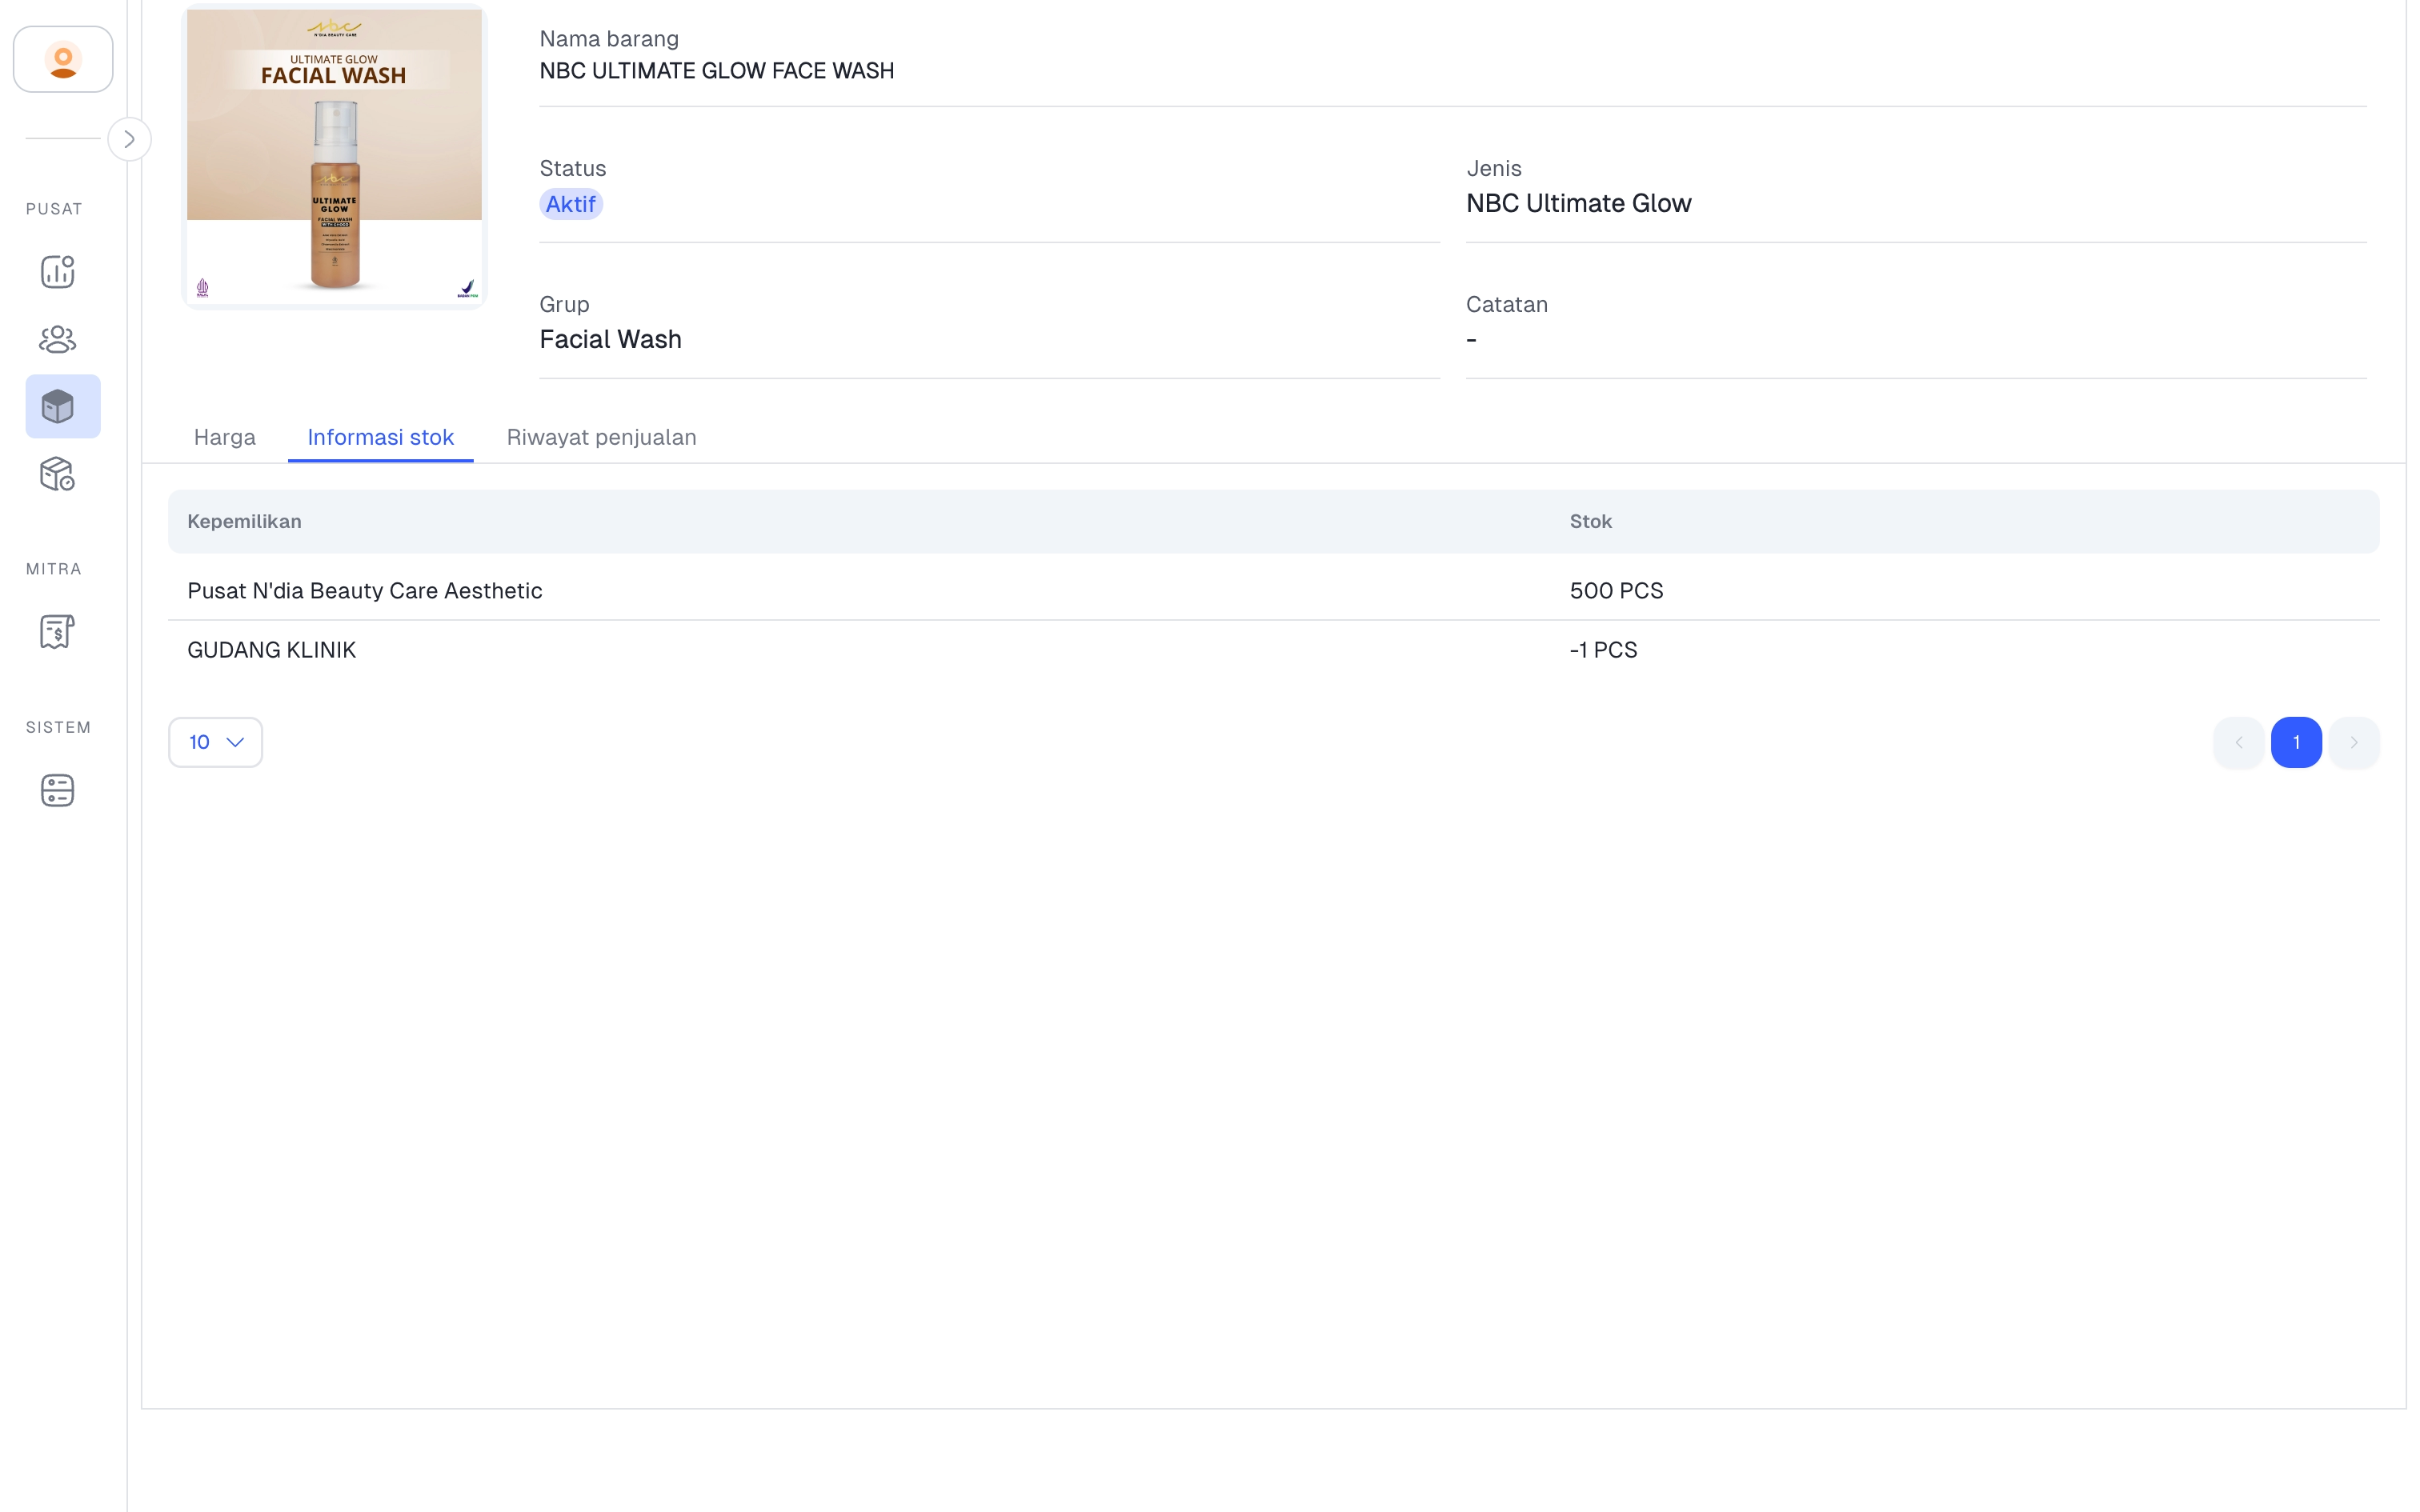Click the Stok column header
Screen dimensions: 2420x1512
pyautogui.click(x=1591, y=521)
